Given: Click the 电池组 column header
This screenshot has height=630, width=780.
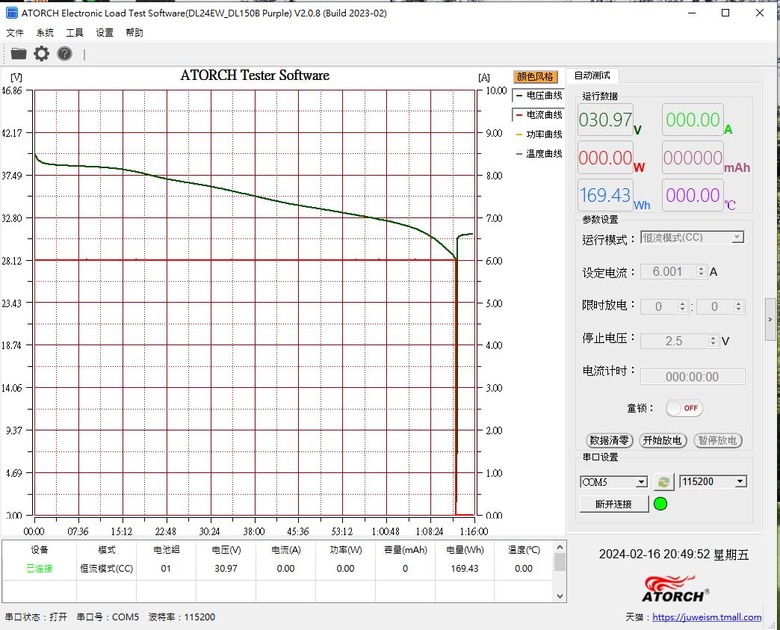Looking at the screenshot, I should [166, 550].
